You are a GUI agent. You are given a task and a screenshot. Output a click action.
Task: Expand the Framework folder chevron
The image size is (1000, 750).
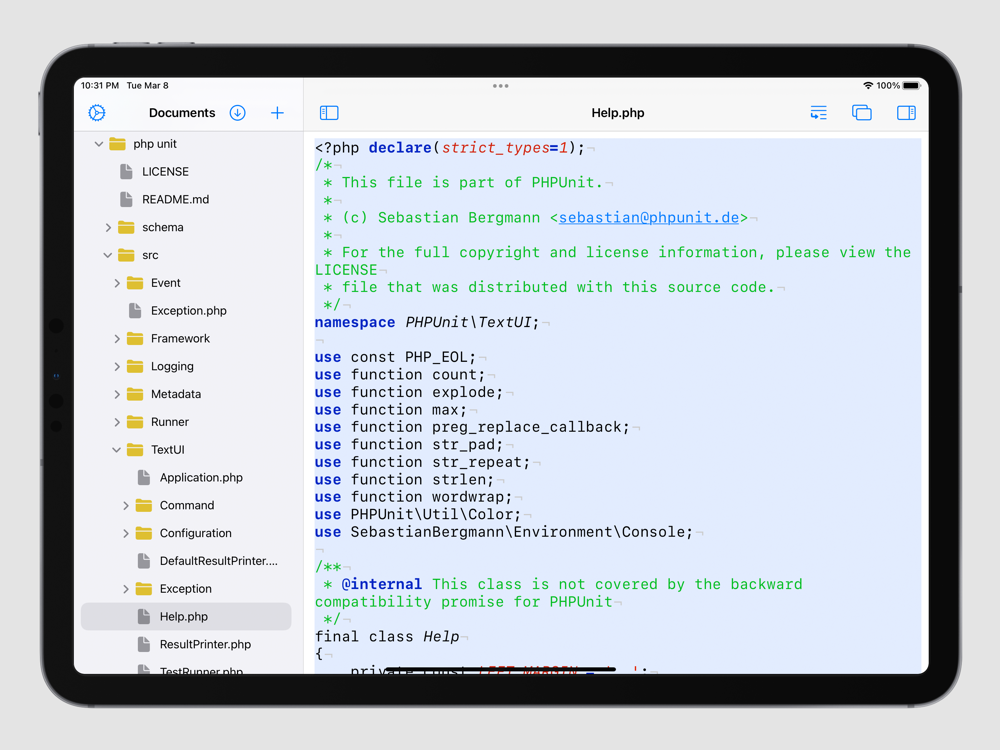(117, 339)
